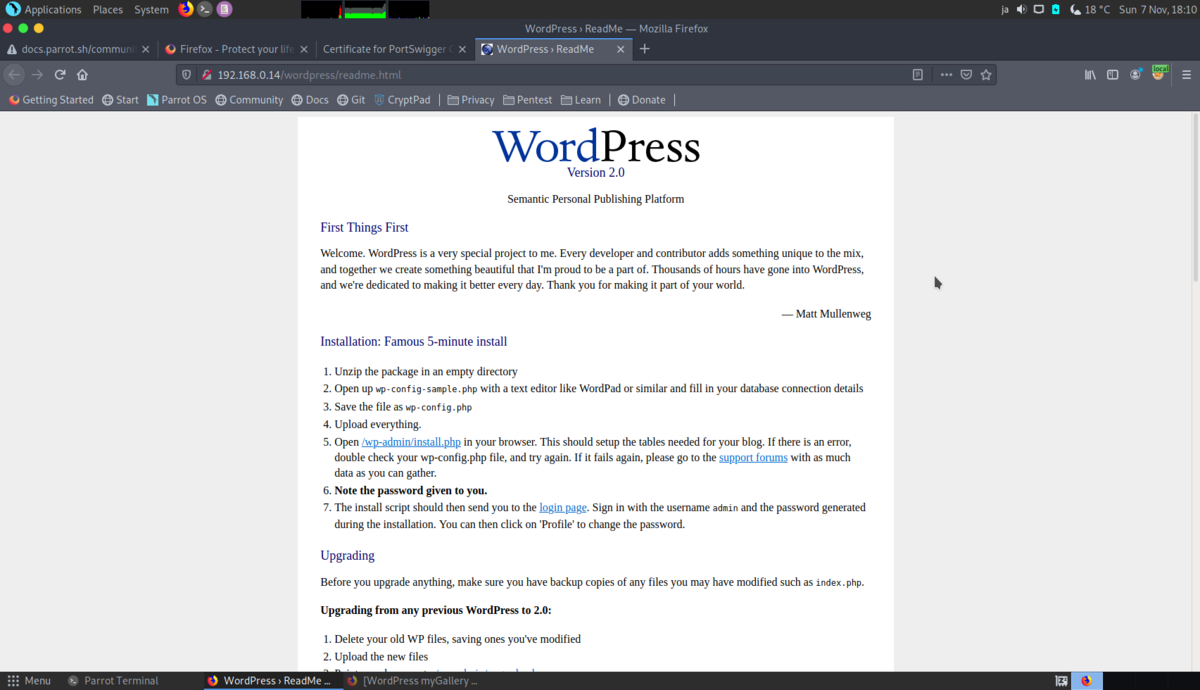
Task: Open the Parrot OS bookmark
Action: [x=176, y=100]
